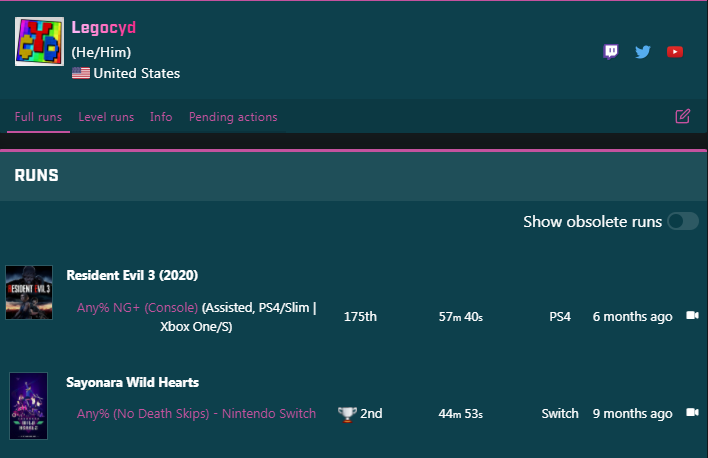
Task: Click the United States country text
Action: click(x=137, y=73)
